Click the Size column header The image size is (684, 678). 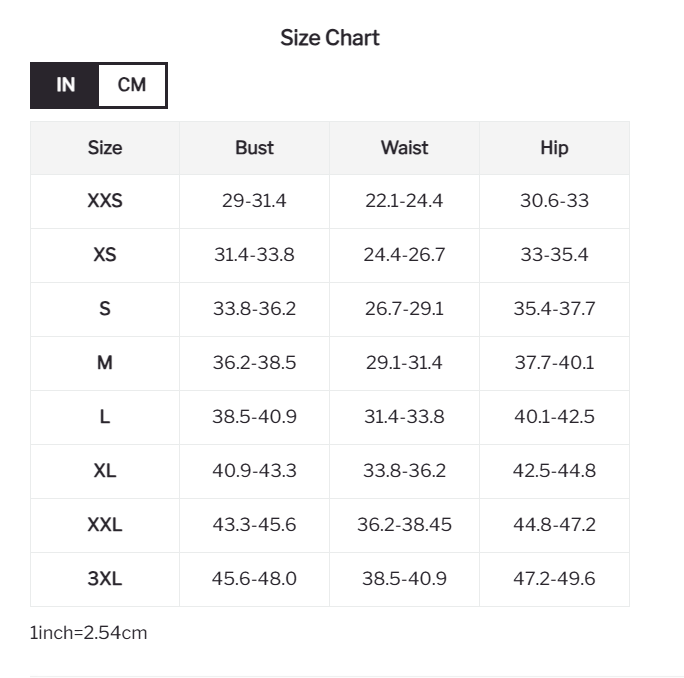pyautogui.click(x=105, y=148)
